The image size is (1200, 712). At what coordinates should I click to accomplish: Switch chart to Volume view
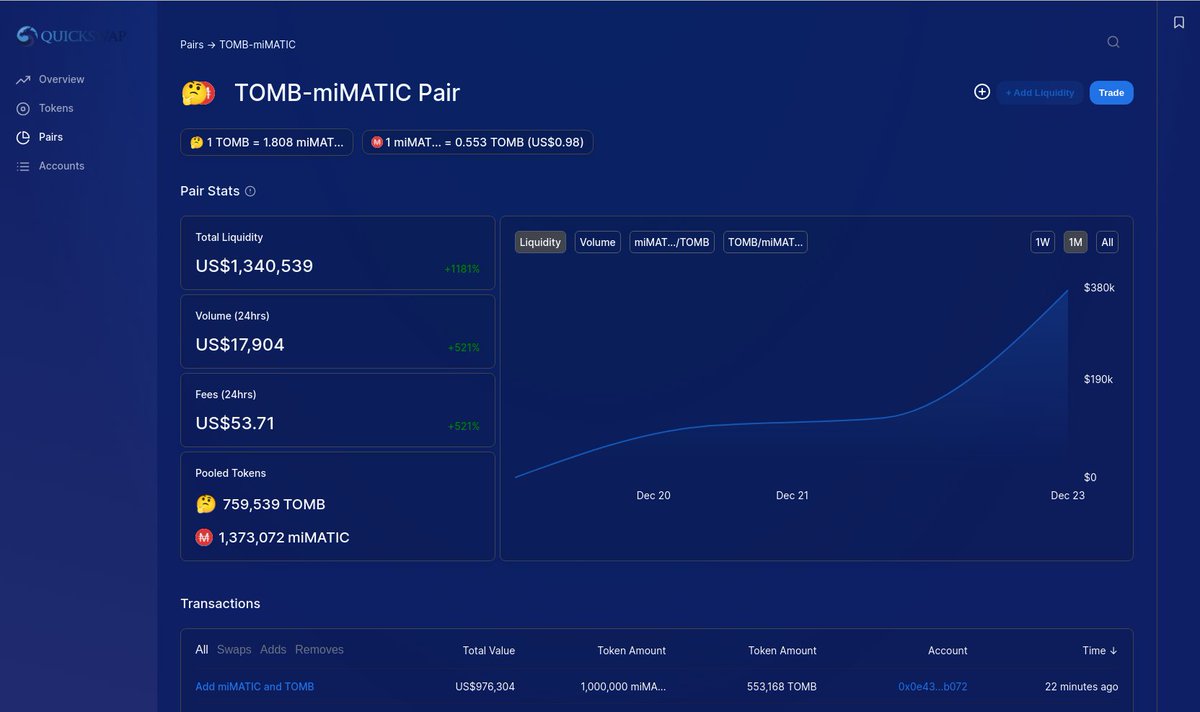click(598, 242)
